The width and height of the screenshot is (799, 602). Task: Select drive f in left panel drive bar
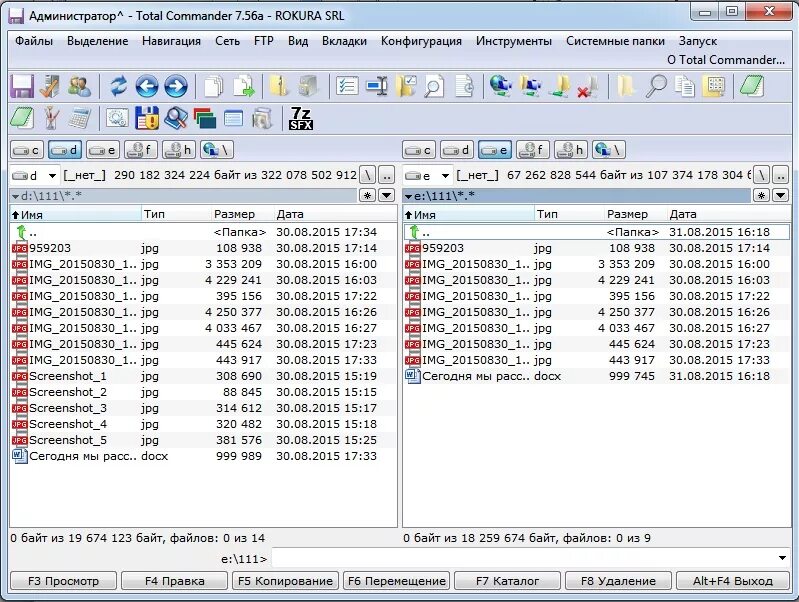coord(140,150)
